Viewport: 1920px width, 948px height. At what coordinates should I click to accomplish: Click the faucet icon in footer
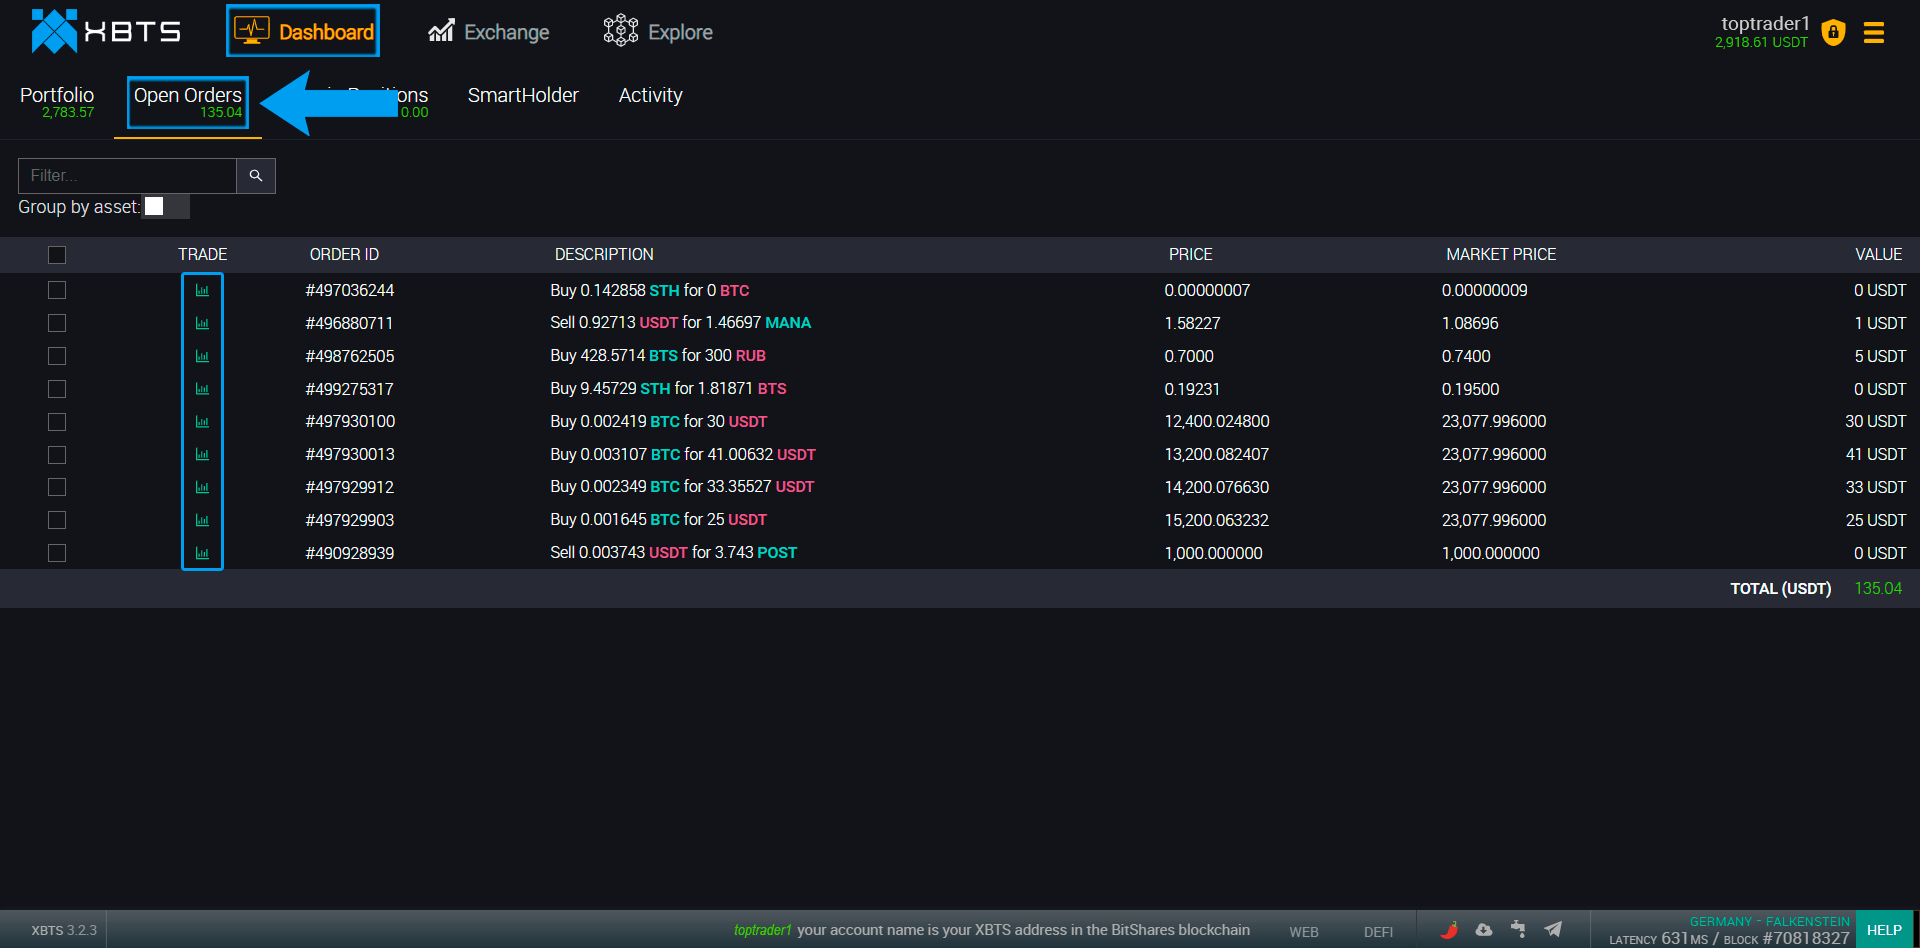point(1518,929)
